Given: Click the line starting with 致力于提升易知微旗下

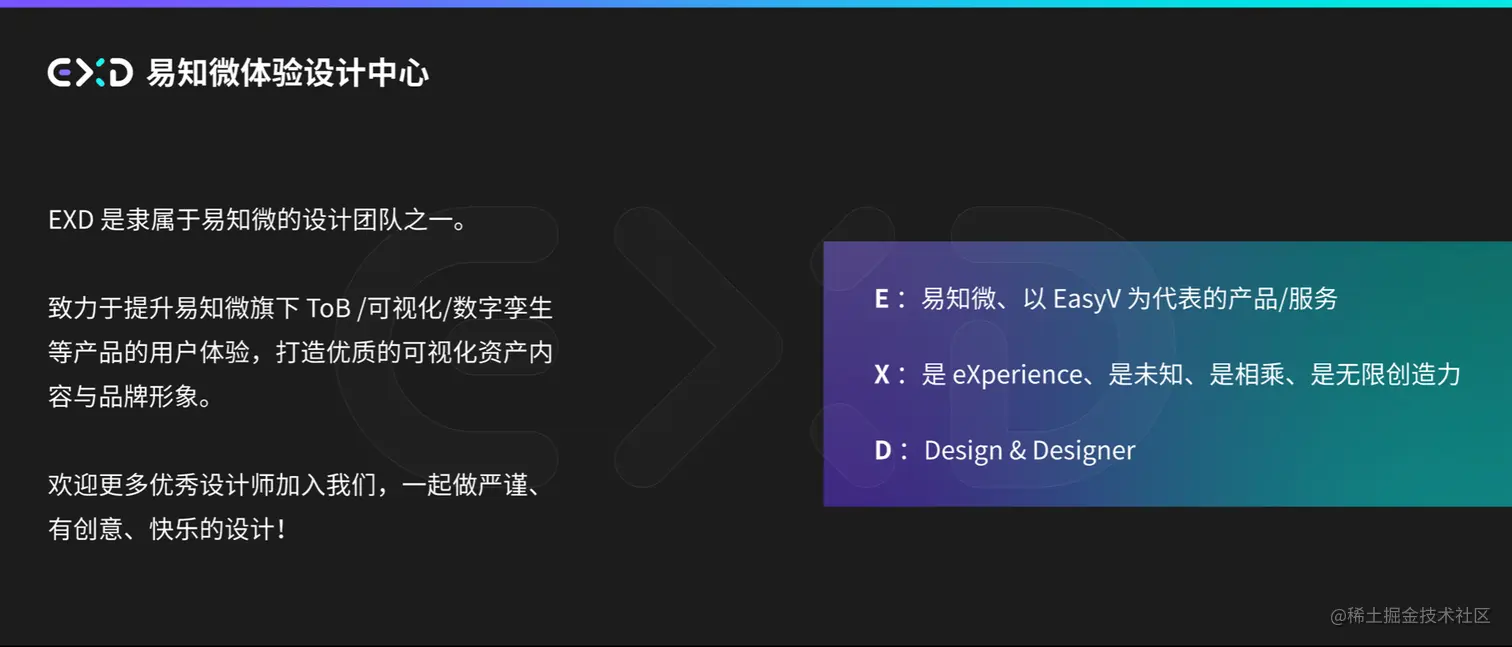Looking at the screenshot, I should [300, 308].
